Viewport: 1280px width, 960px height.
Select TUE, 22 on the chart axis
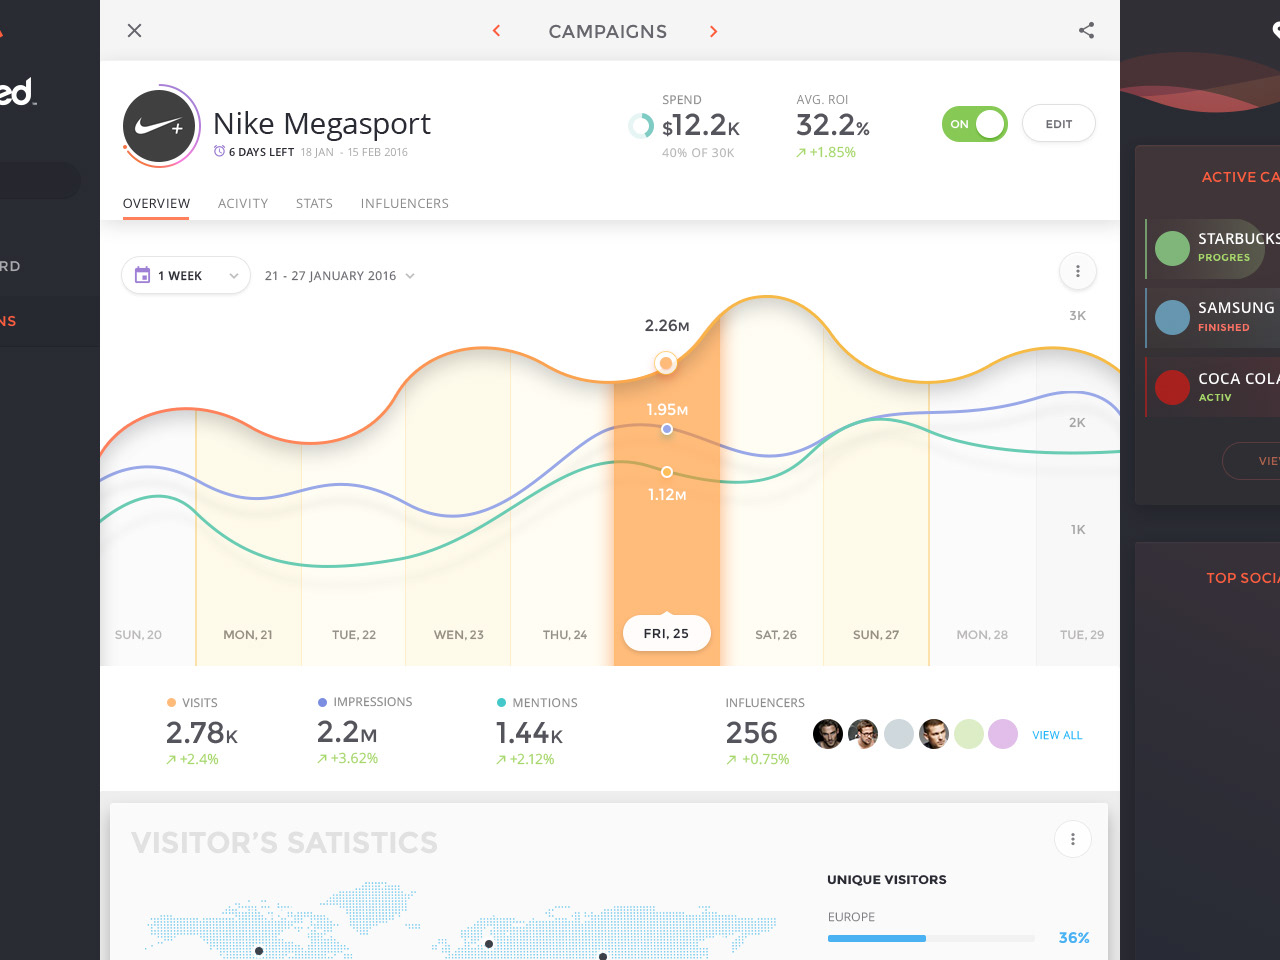click(354, 635)
